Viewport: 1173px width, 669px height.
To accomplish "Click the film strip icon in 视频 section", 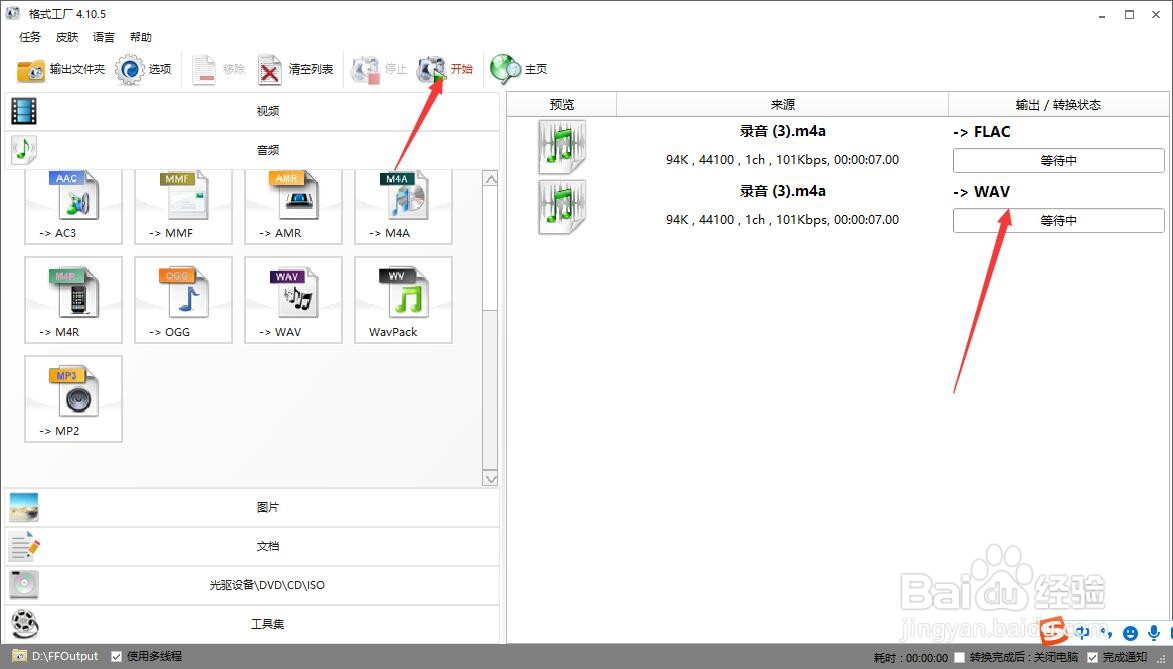I will [24, 111].
